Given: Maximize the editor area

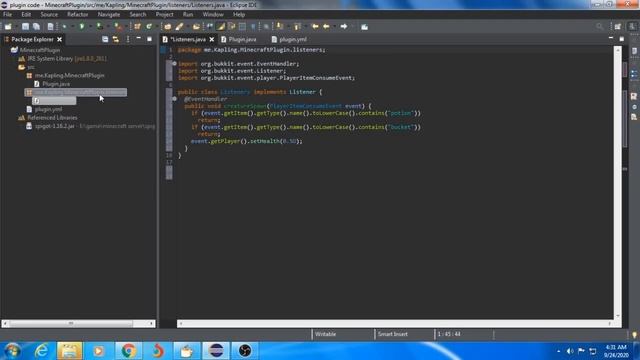Looking at the screenshot, I should pos(621,39).
